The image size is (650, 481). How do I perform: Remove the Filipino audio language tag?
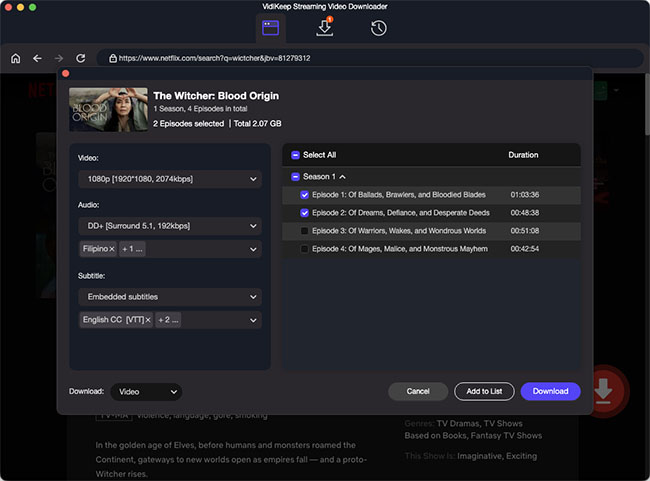click(x=112, y=249)
